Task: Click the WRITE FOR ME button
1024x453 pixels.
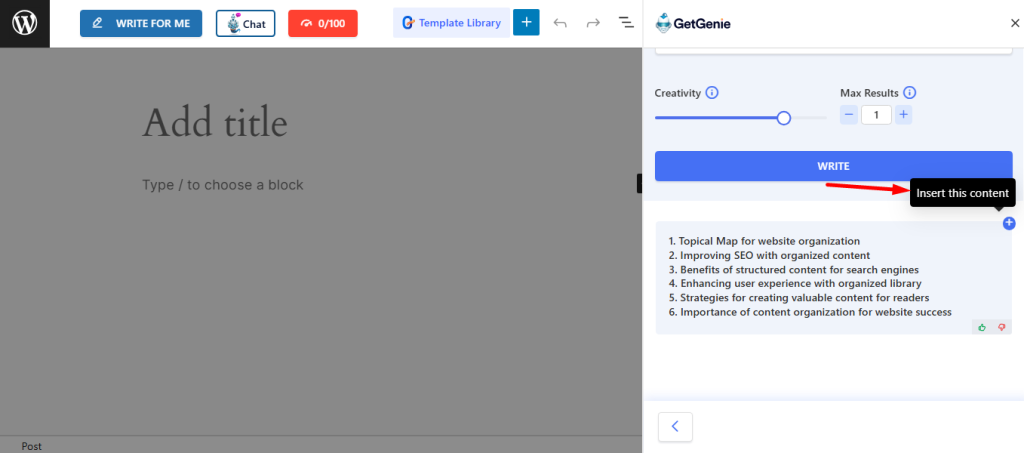Action: (141, 23)
